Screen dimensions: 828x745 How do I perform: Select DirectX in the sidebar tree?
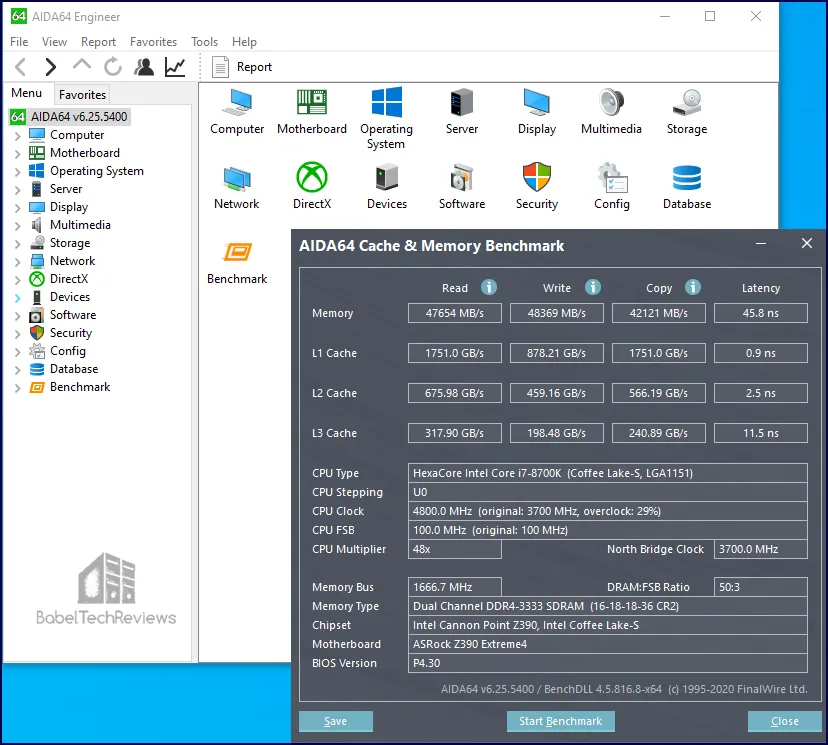point(69,279)
